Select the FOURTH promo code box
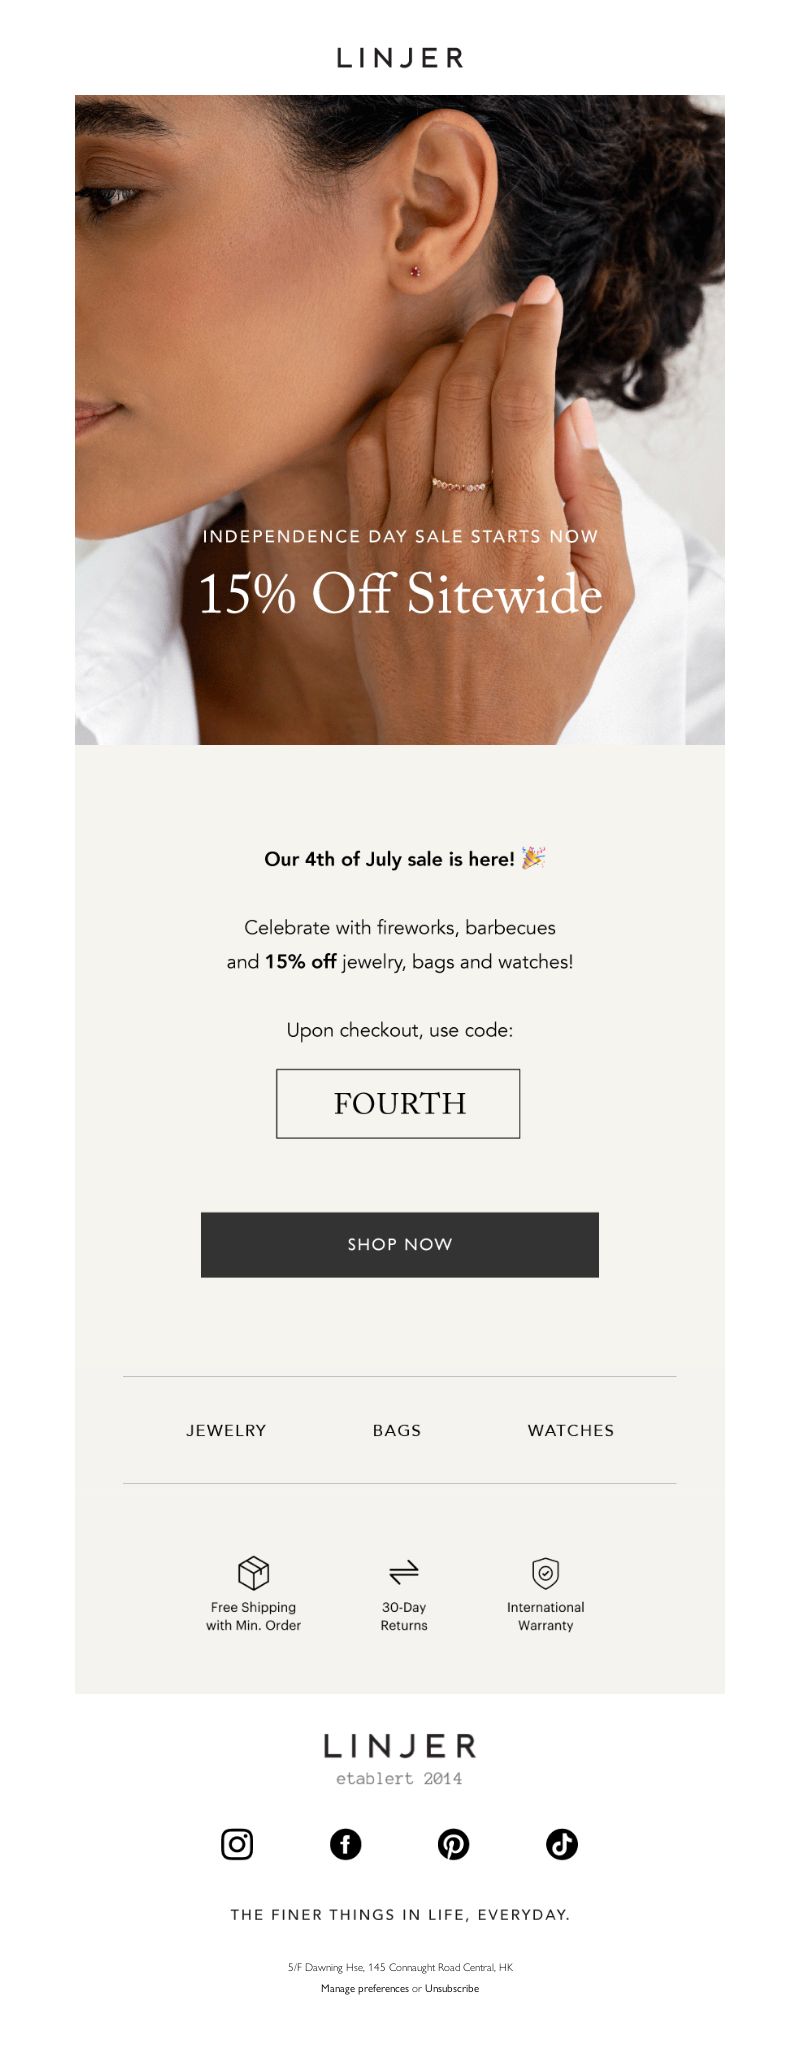800x2045 pixels. pyautogui.click(x=398, y=1104)
